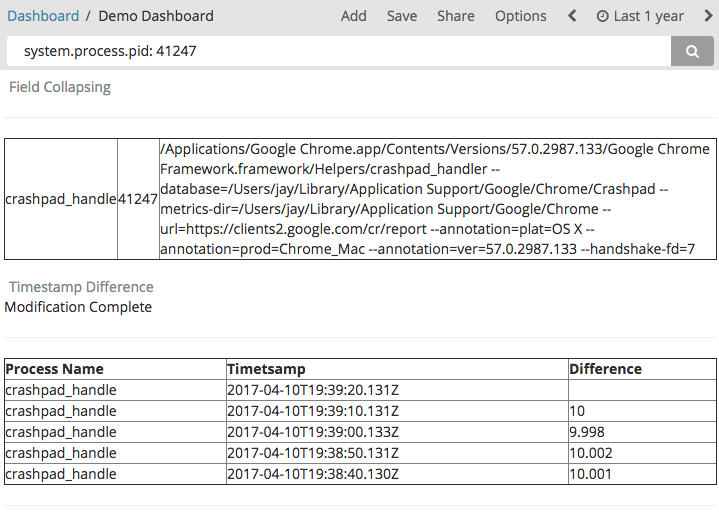Open the Share menu
719x516 pixels.
point(456,16)
